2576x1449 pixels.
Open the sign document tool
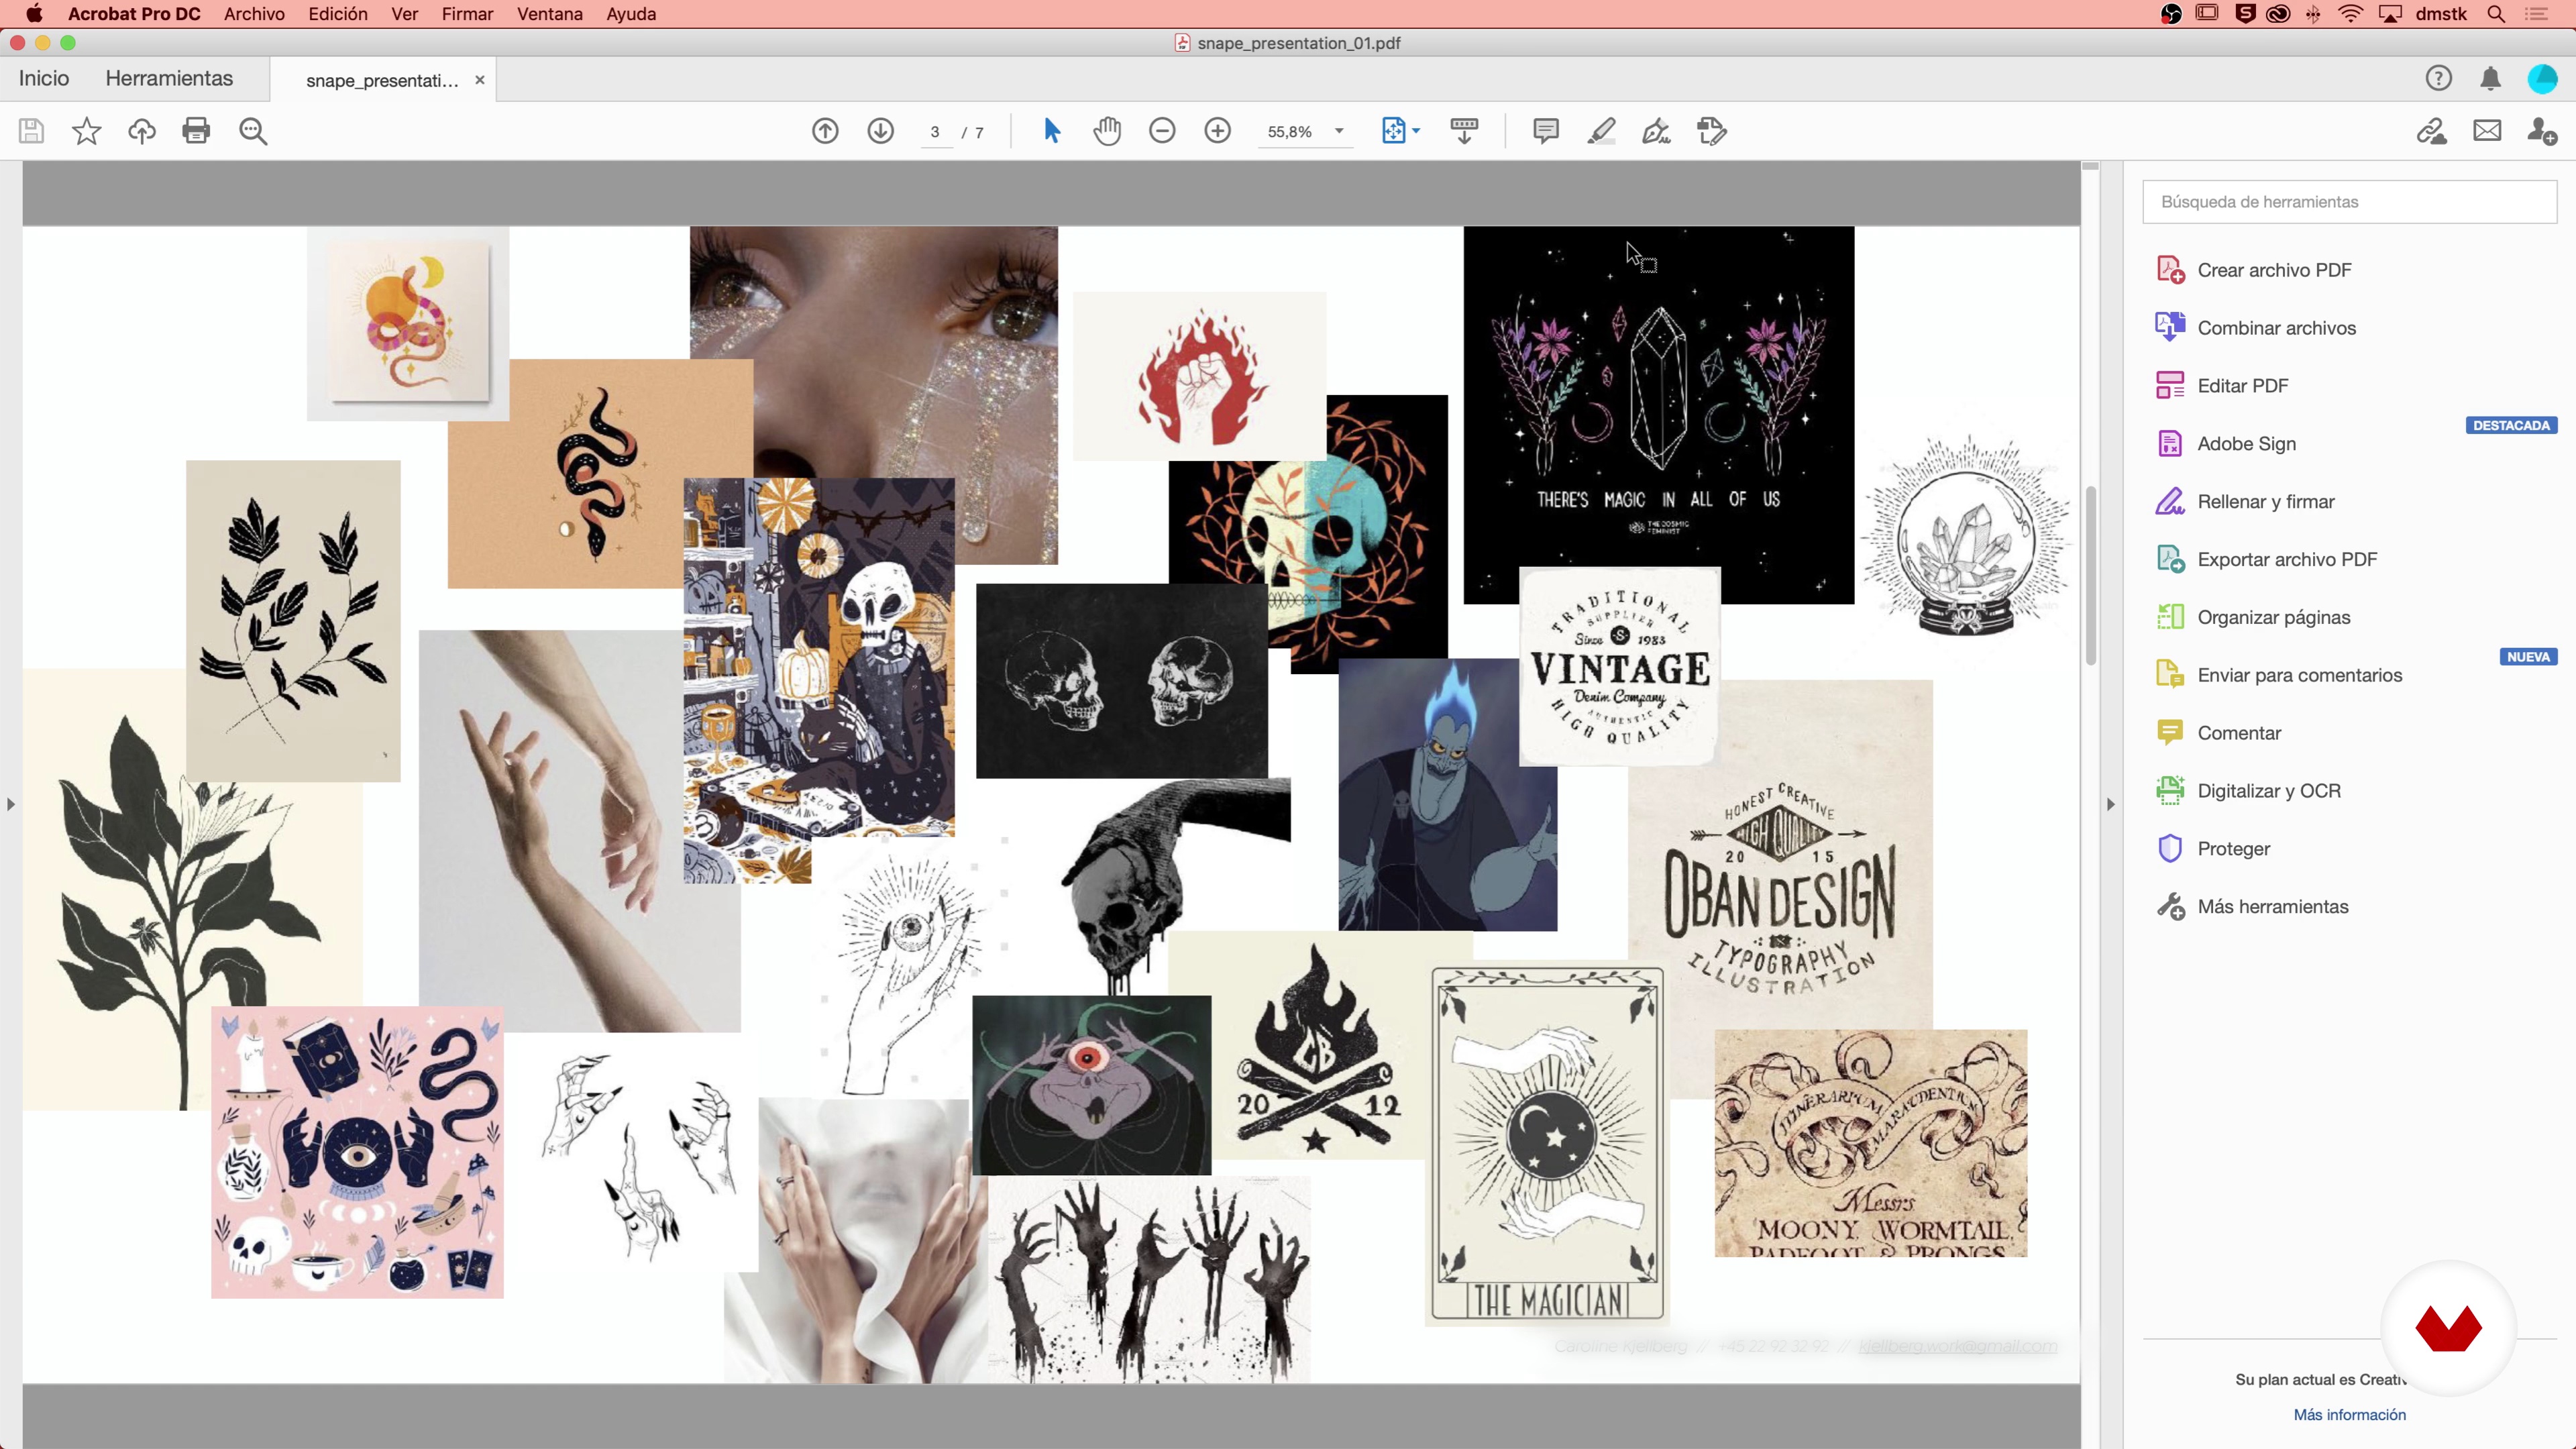pos(1656,131)
